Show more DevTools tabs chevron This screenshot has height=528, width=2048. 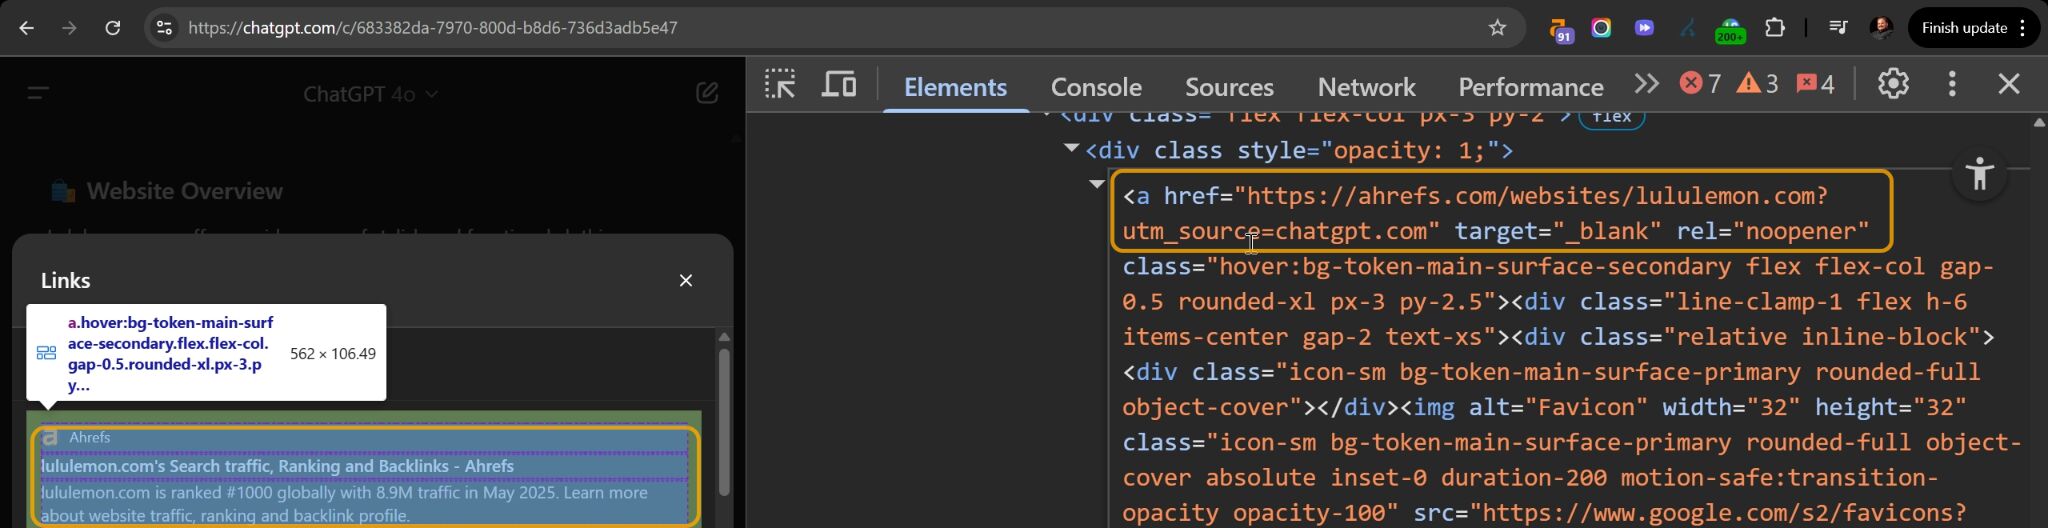pyautogui.click(x=1646, y=84)
